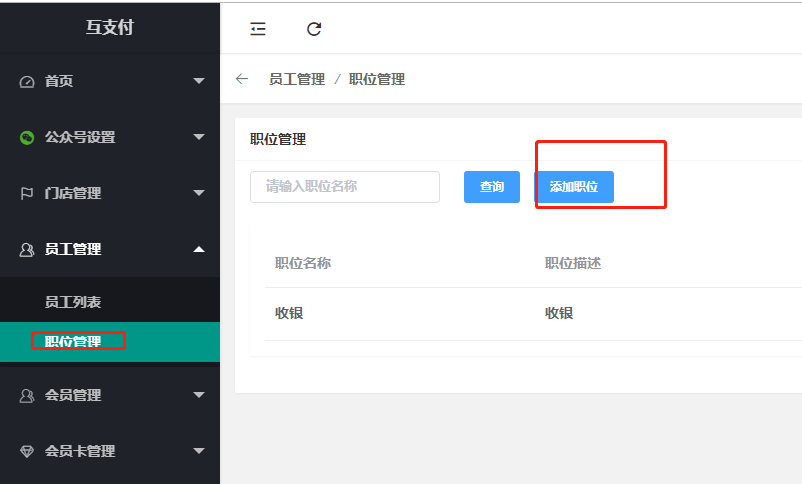Focus the 请输入职位名称 input field
Image resolution: width=802 pixels, height=484 pixels.
point(345,187)
